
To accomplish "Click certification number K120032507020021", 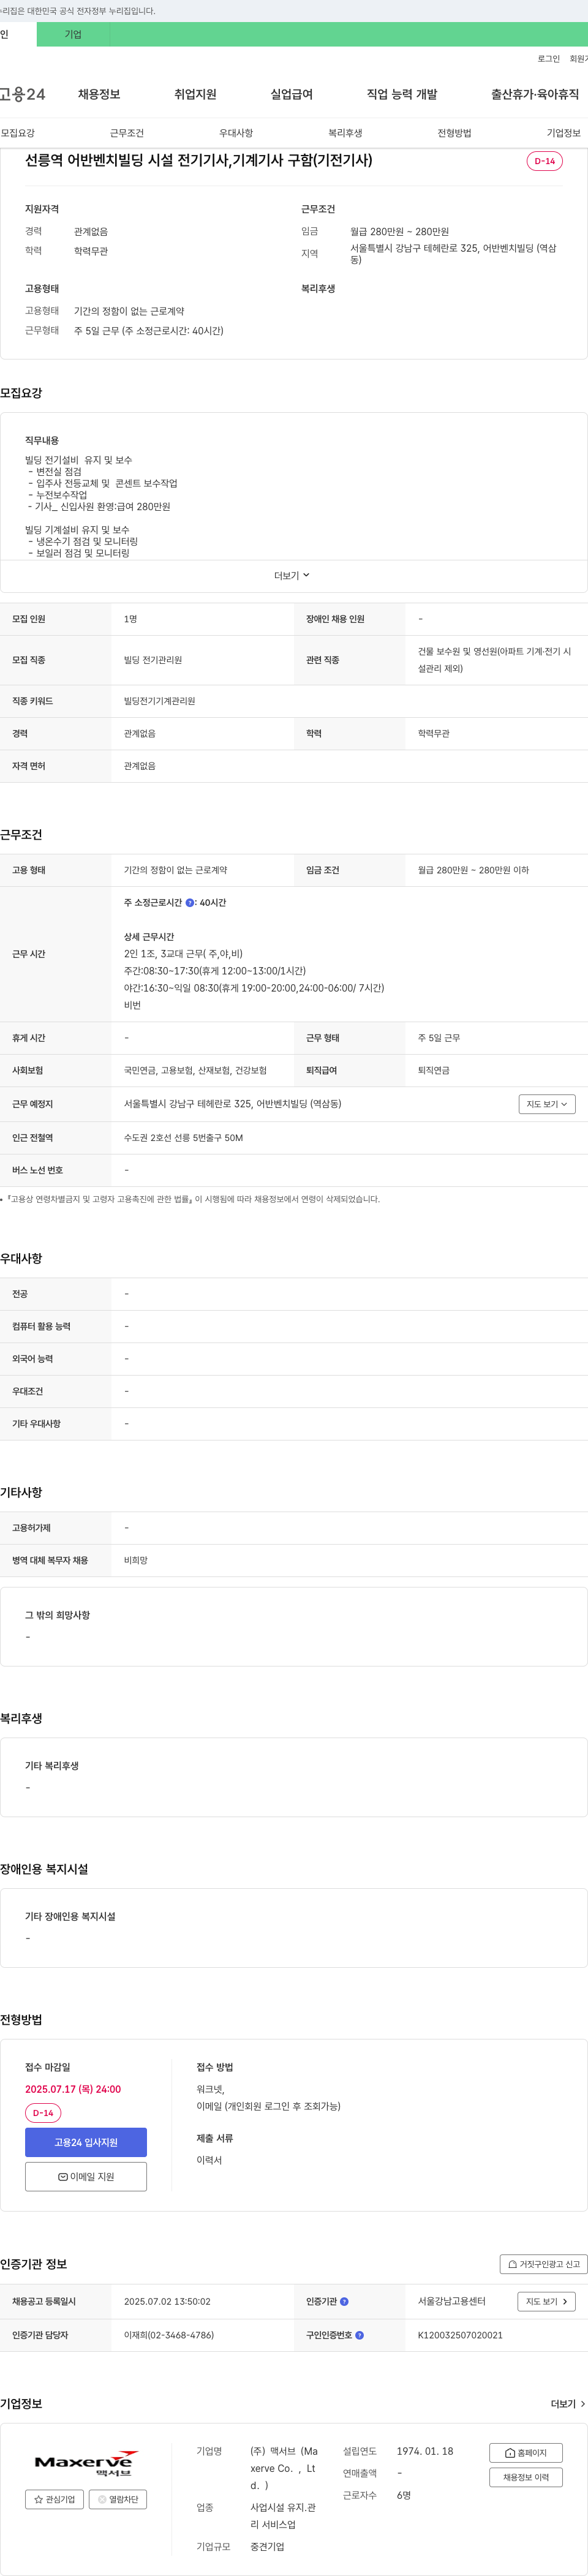I will click(x=460, y=2335).
